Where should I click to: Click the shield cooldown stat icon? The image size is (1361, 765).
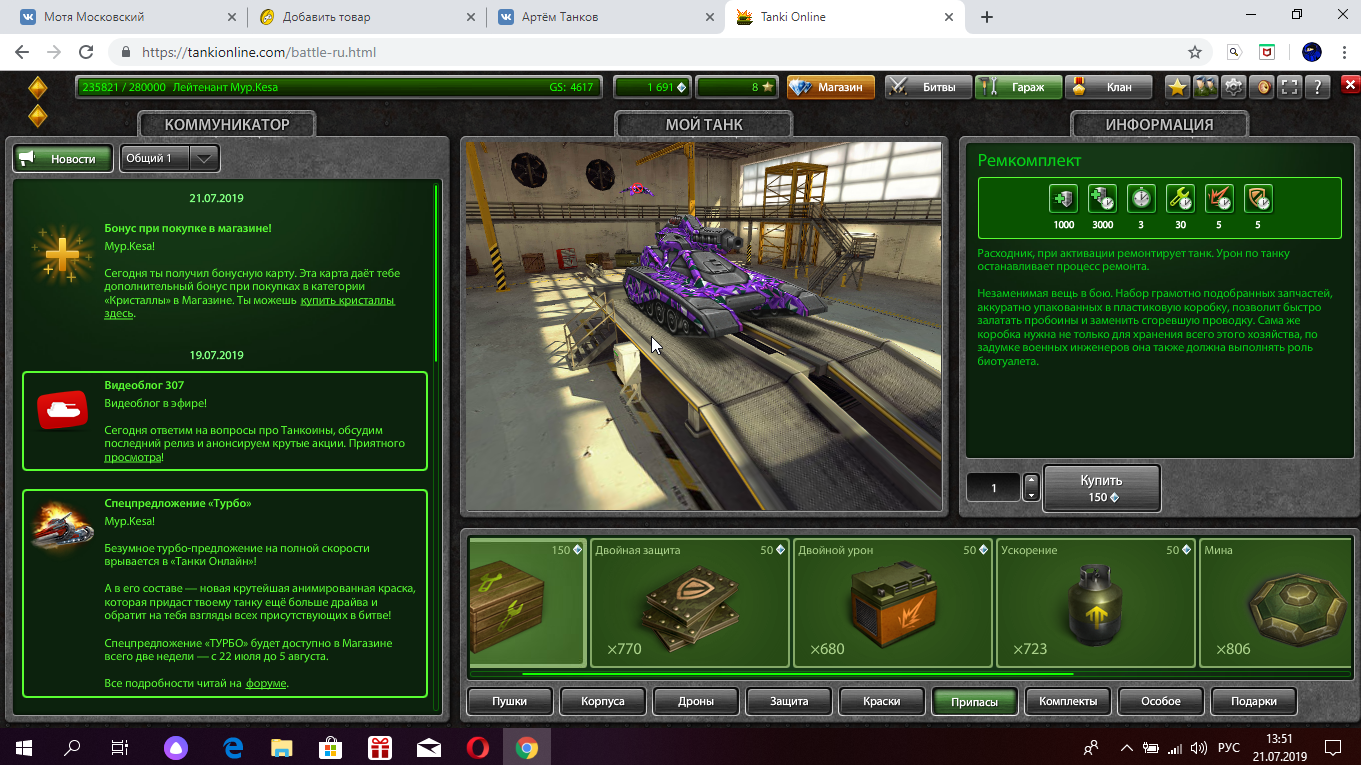coord(1258,198)
